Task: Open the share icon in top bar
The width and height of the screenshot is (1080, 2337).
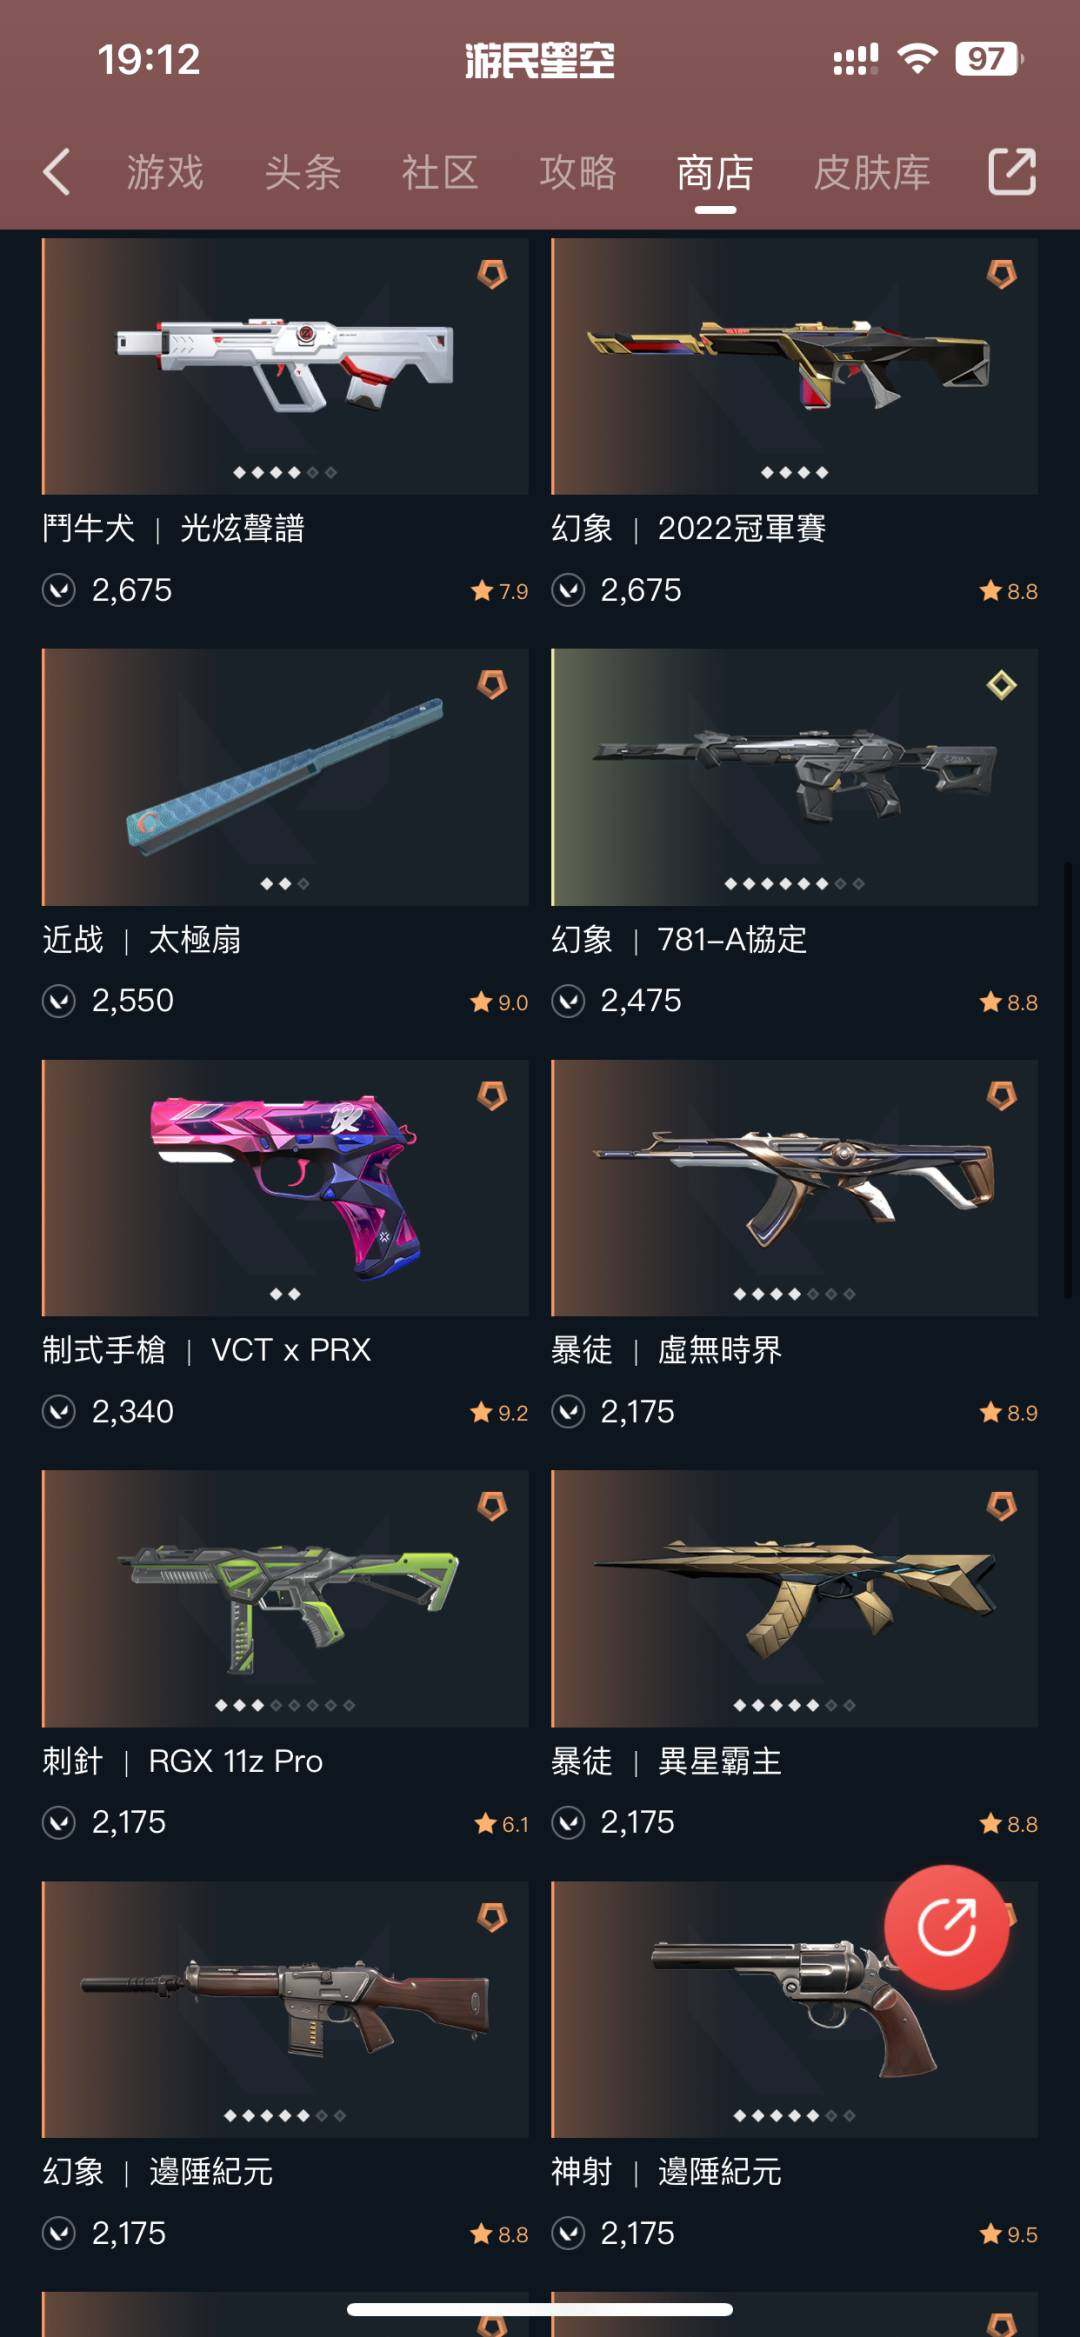Action: pyautogui.click(x=1012, y=171)
